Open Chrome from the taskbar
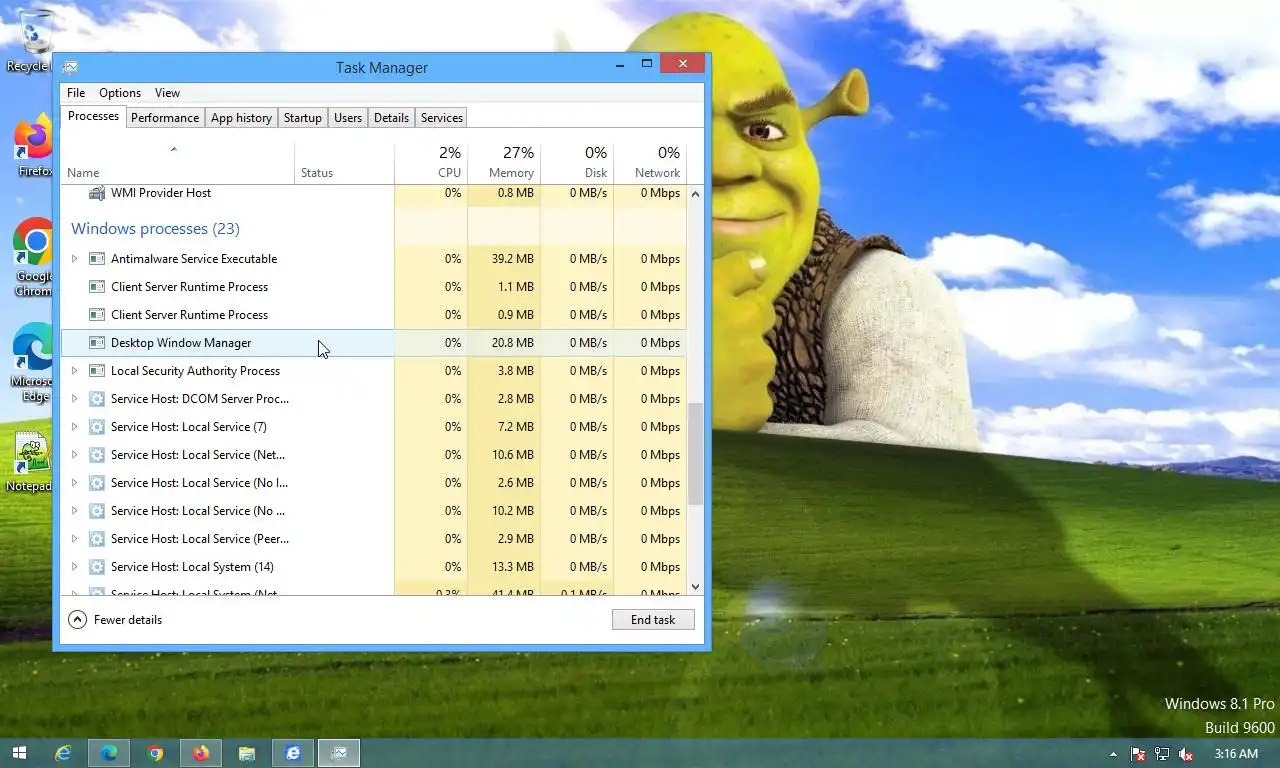 pos(155,753)
